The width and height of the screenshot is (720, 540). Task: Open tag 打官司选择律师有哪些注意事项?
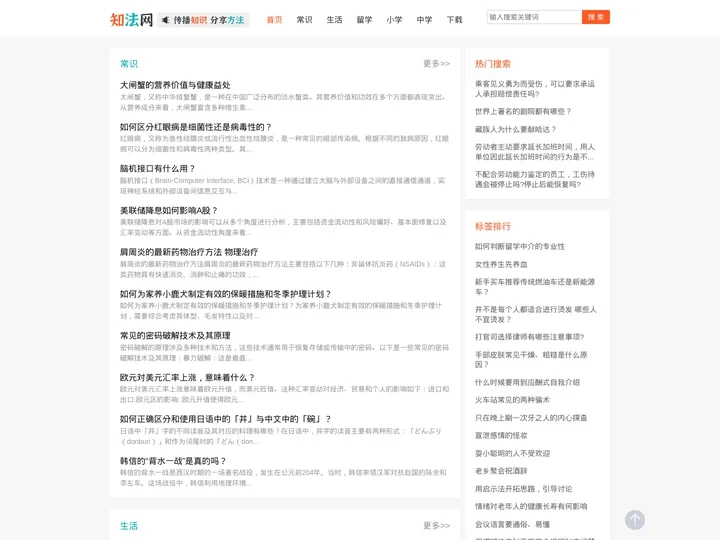click(529, 337)
